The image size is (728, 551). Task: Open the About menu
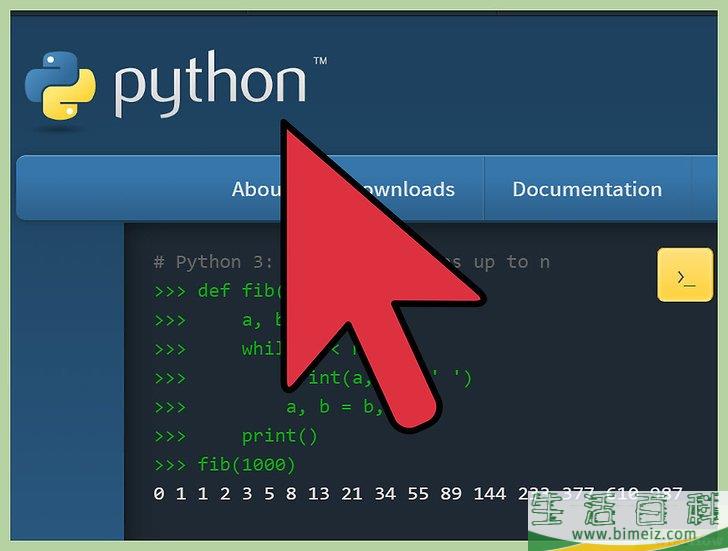(258, 189)
